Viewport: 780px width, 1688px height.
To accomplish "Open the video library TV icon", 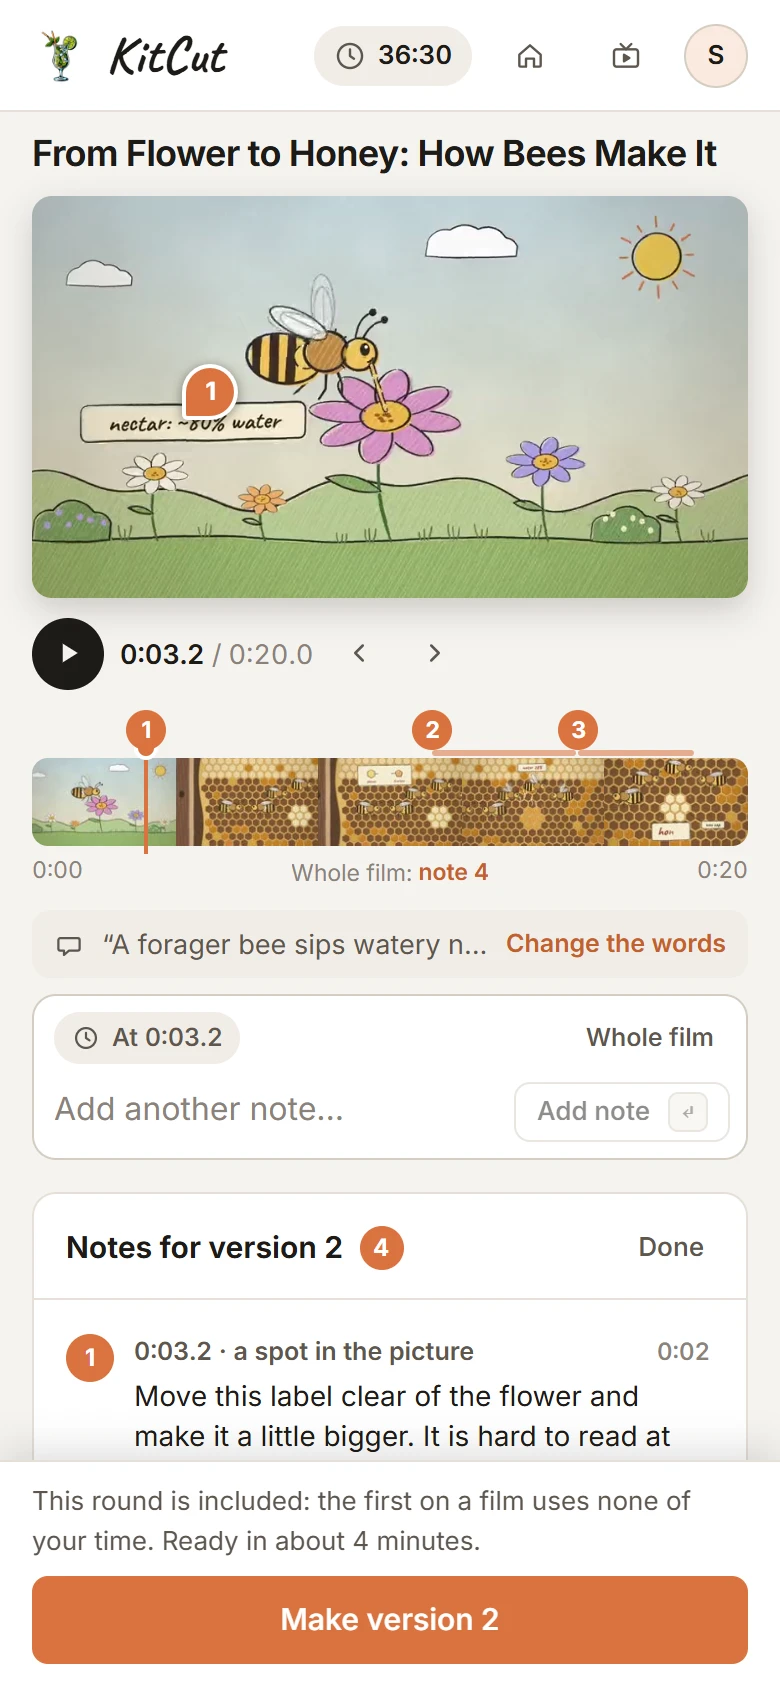I will [x=626, y=56].
